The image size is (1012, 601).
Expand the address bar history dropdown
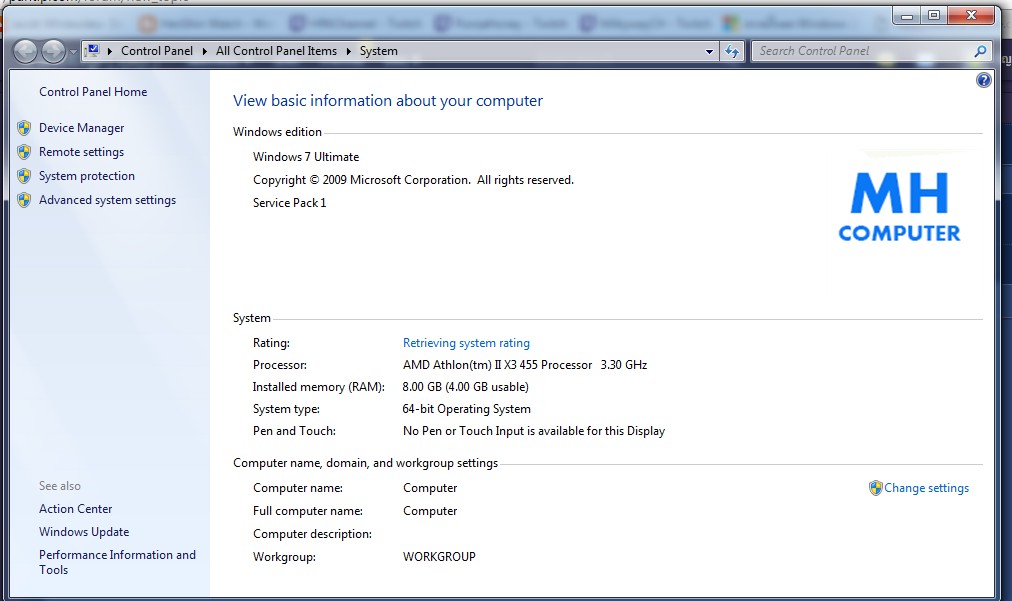click(709, 51)
